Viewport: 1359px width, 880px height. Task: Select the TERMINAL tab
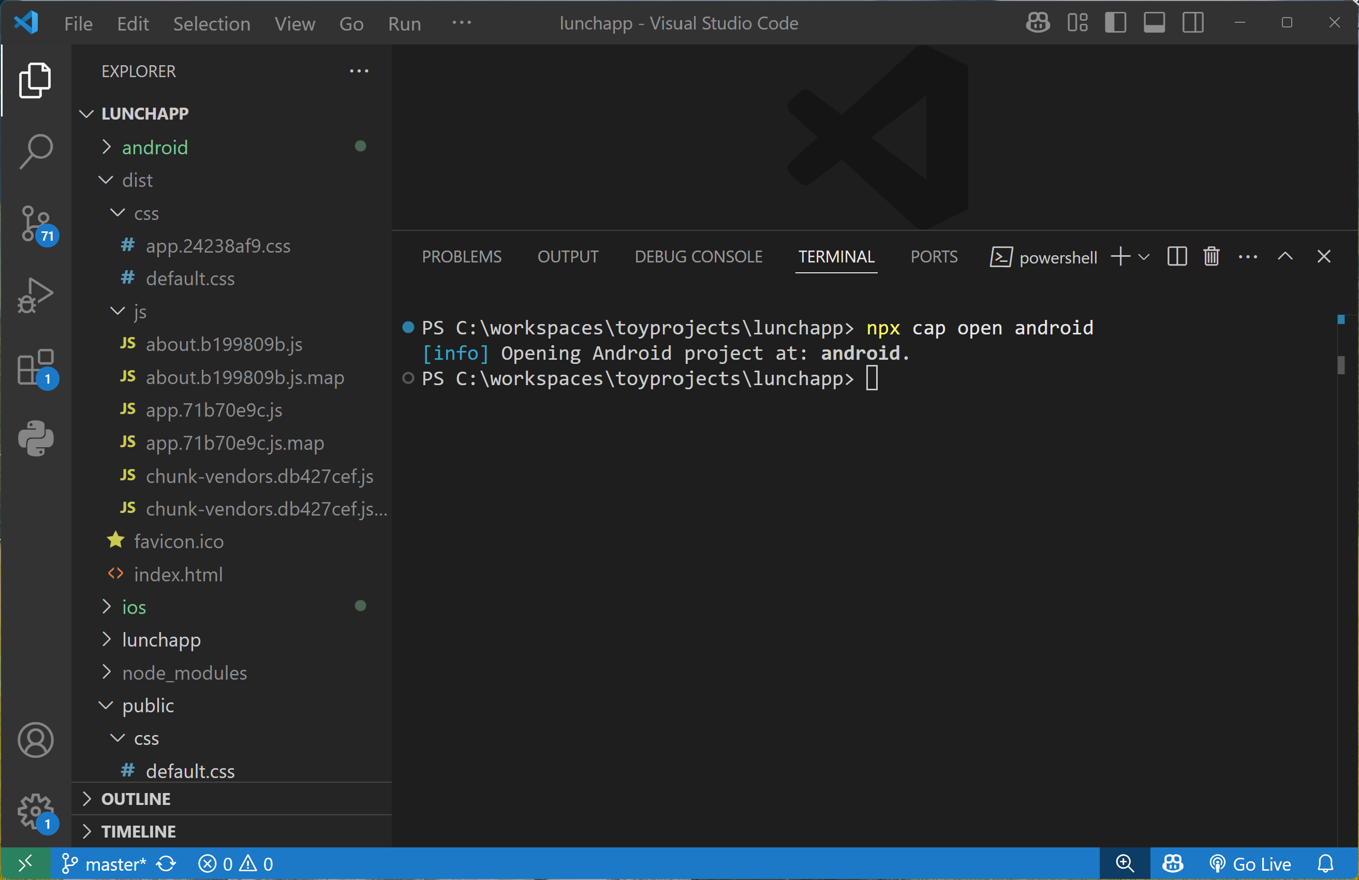coord(836,257)
